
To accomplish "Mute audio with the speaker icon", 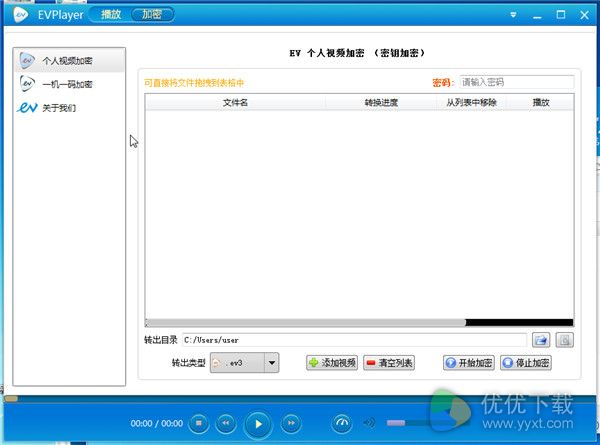I will (x=369, y=423).
